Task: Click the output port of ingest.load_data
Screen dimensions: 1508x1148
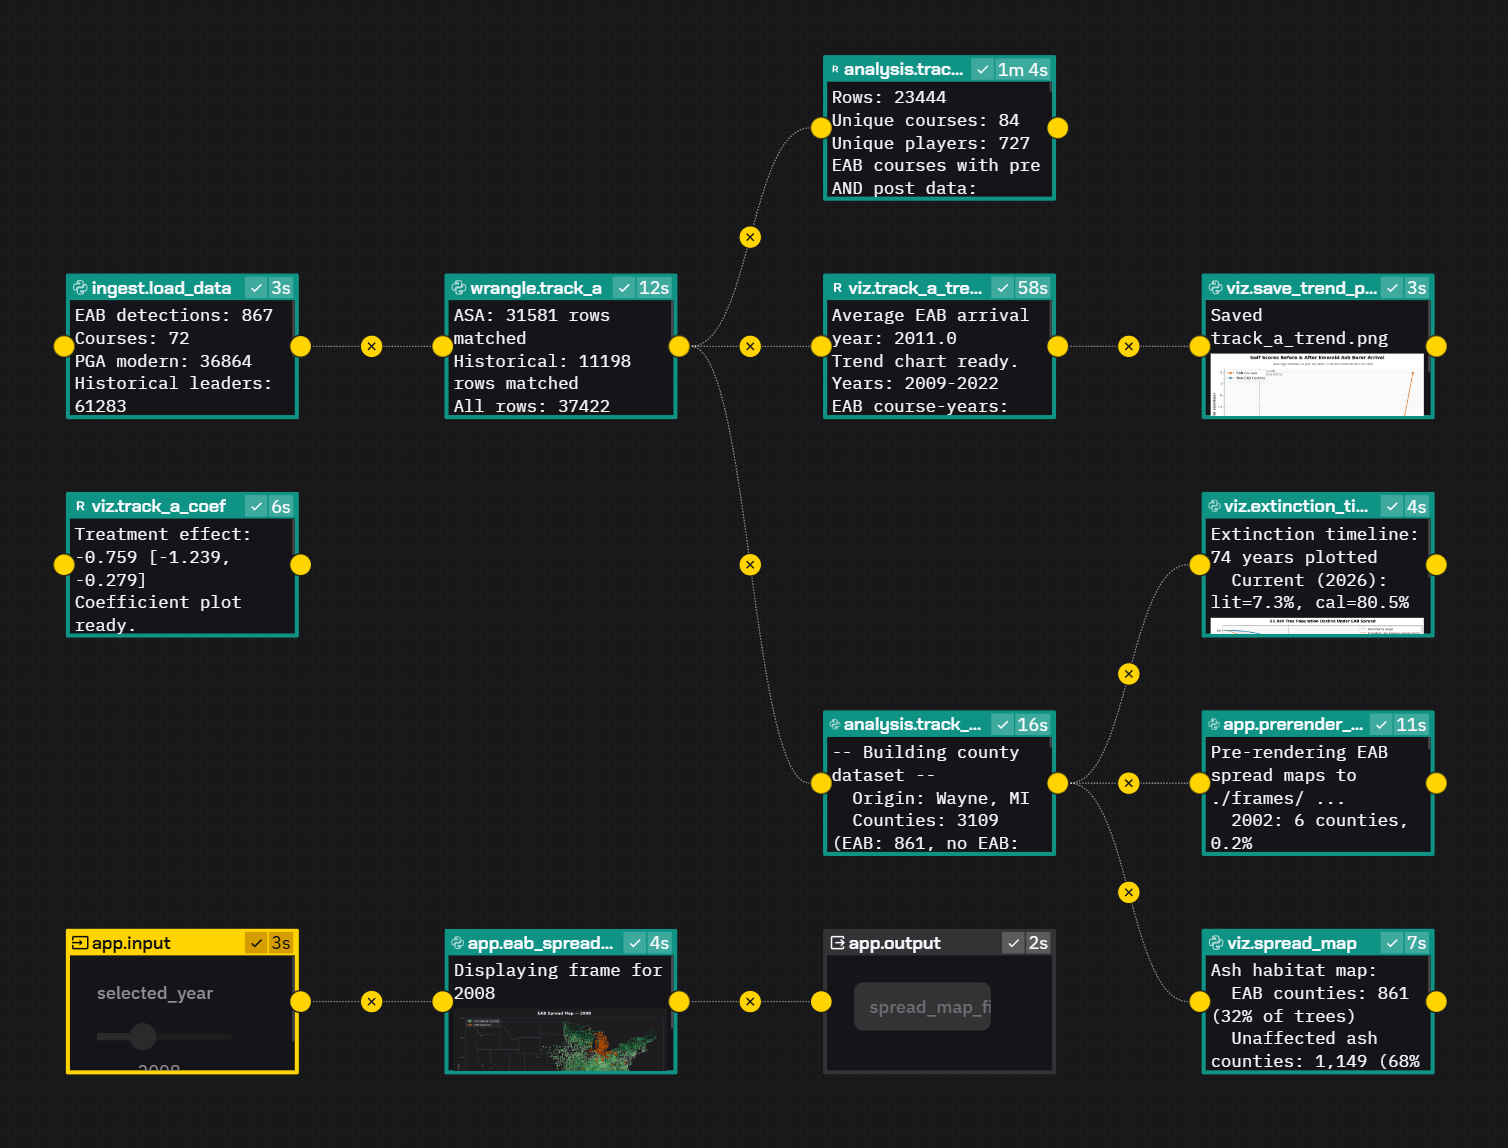Action: (x=301, y=347)
